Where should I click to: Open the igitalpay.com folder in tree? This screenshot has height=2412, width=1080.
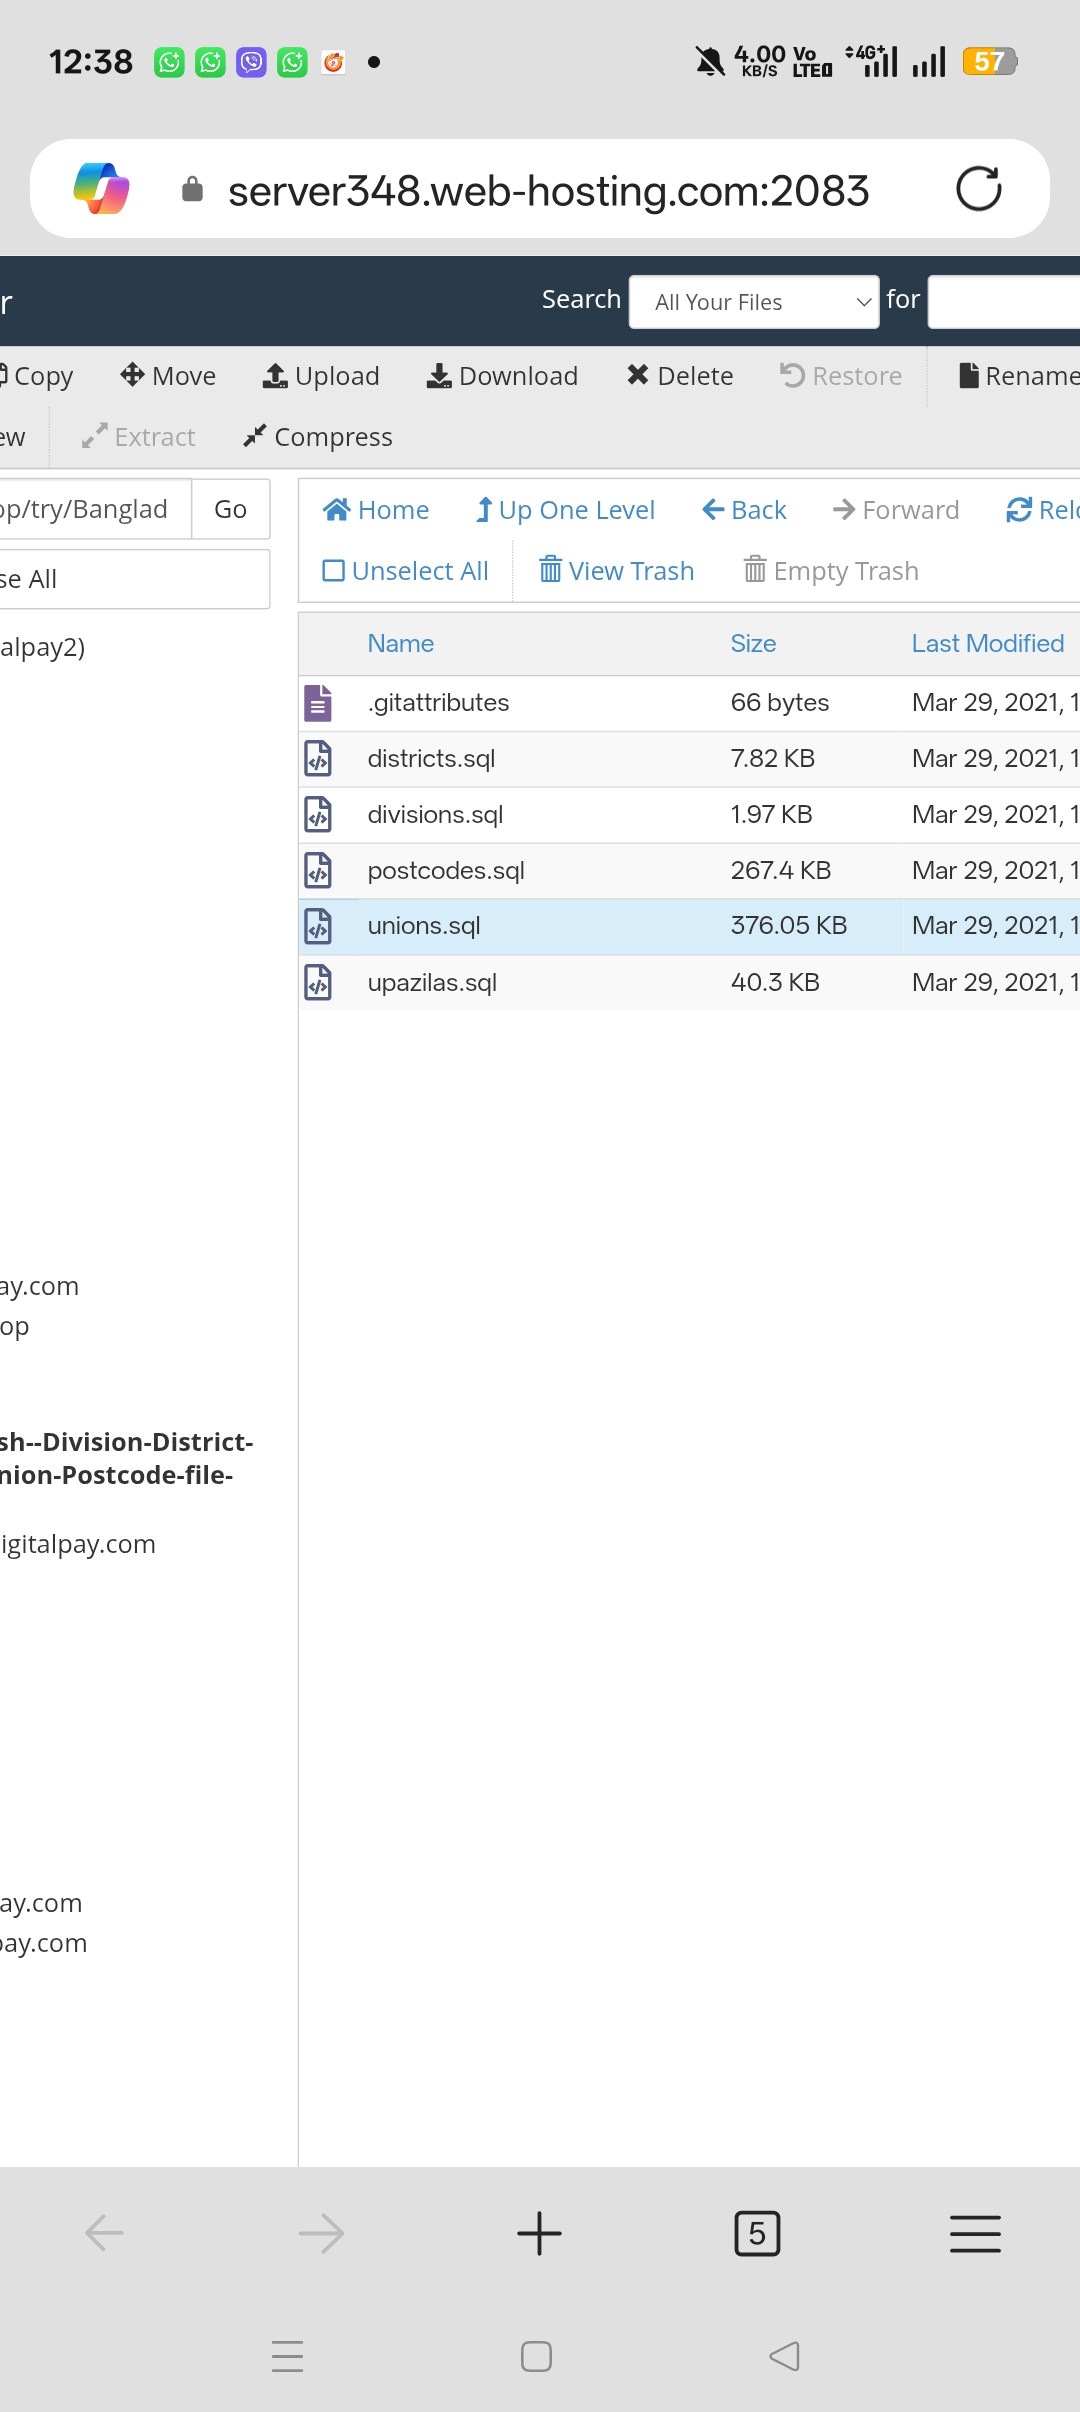pos(78,1545)
